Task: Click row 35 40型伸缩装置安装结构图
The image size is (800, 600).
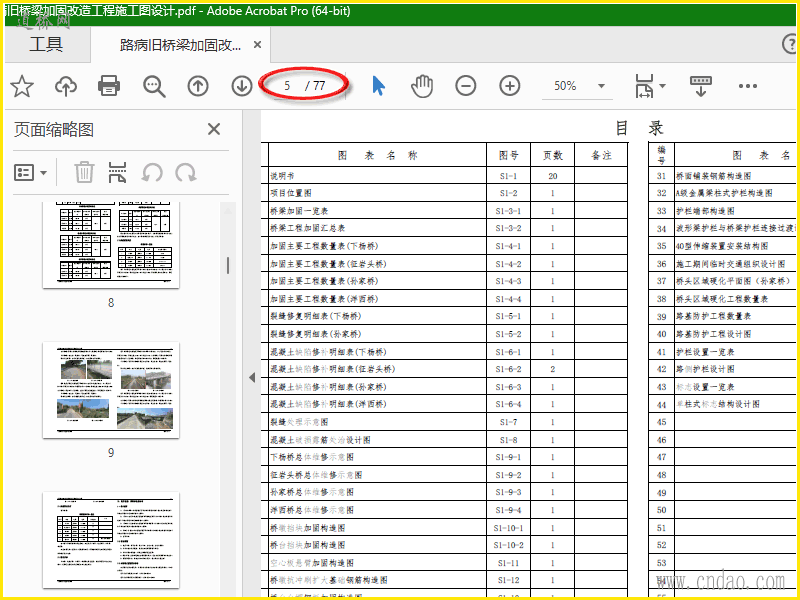Action: coord(723,246)
